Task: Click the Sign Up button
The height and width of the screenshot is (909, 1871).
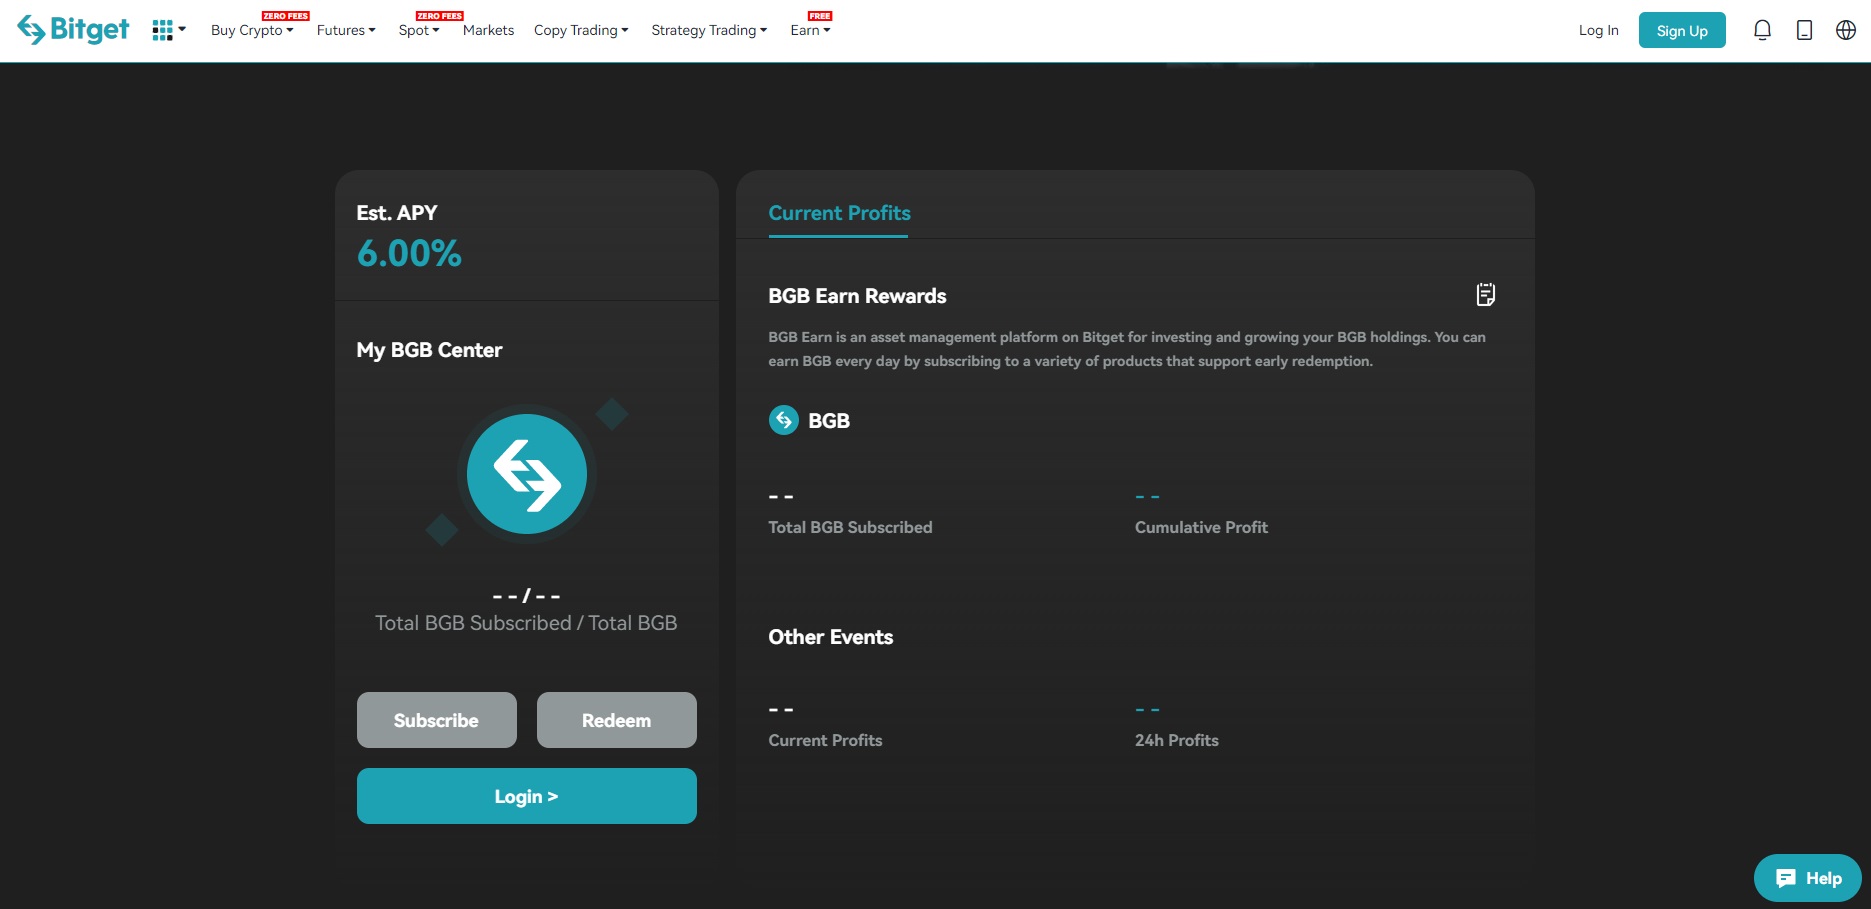Action: pyautogui.click(x=1682, y=30)
